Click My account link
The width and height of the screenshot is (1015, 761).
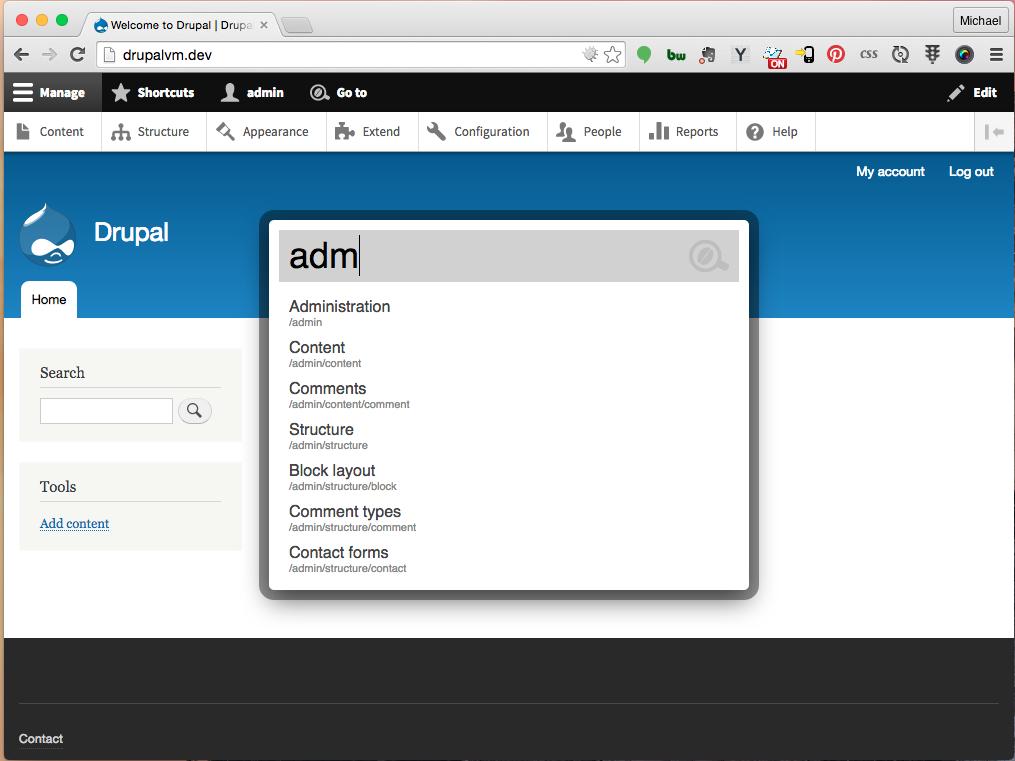click(890, 171)
